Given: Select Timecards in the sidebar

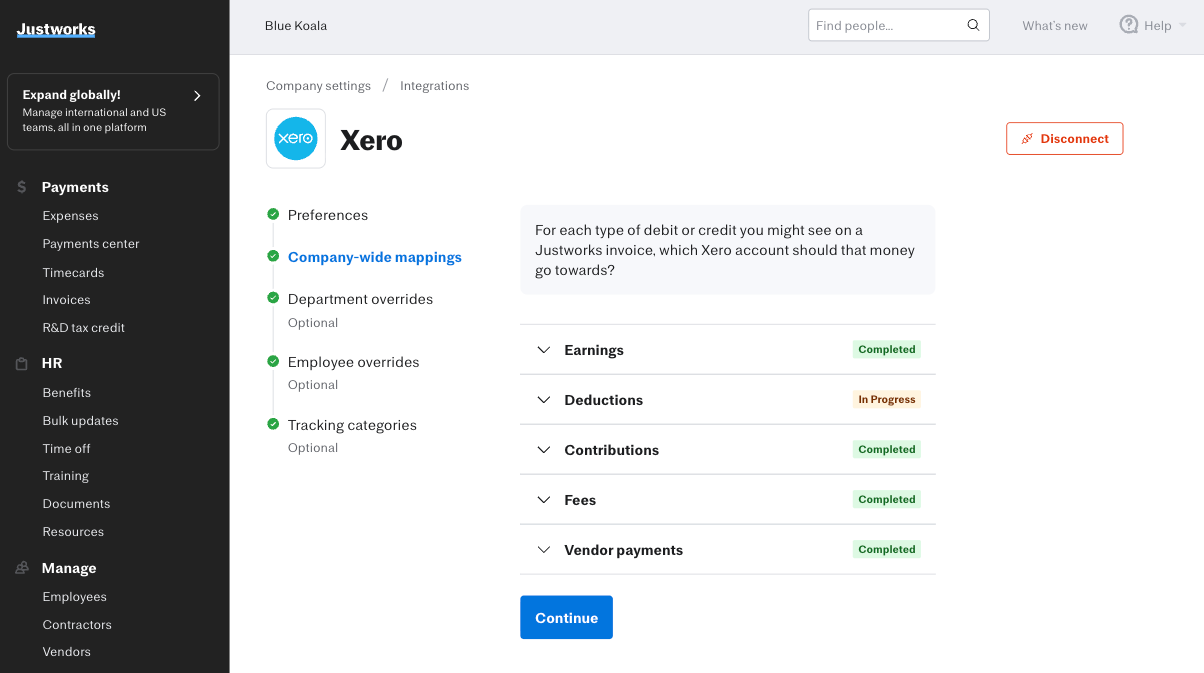Looking at the screenshot, I should click(73, 272).
